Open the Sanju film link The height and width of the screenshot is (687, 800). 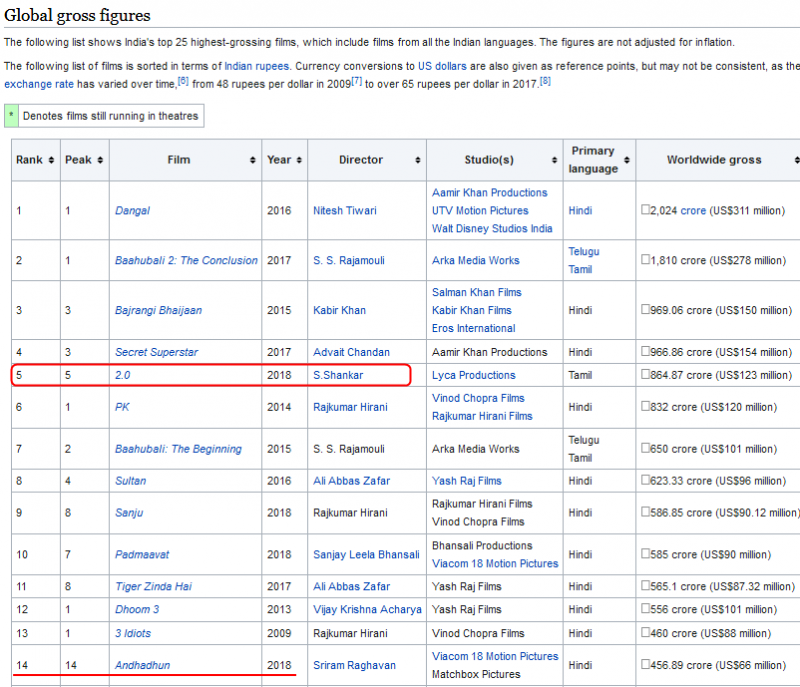click(x=129, y=513)
